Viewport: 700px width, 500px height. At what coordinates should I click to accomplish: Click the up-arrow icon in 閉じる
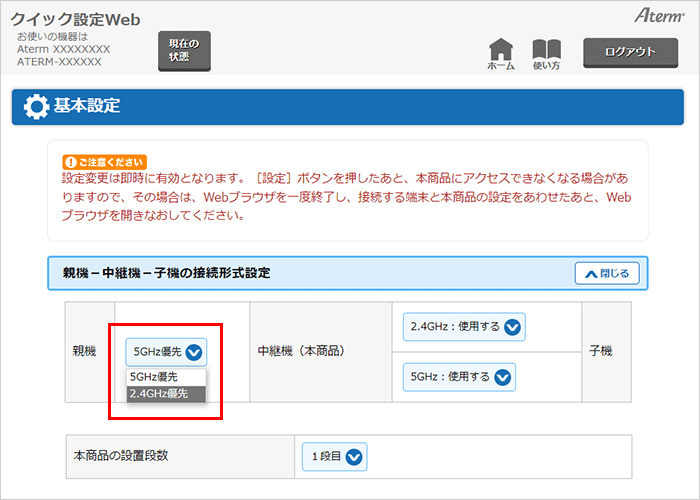click(x=591, y=273)
